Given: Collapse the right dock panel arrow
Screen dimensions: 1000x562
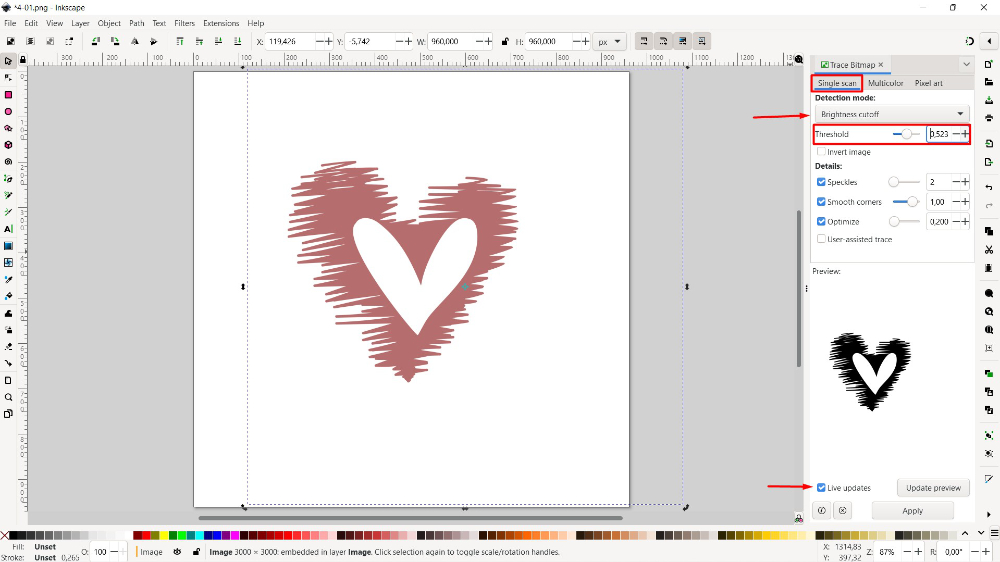Looking at the screenshot, I should (989, 41).
